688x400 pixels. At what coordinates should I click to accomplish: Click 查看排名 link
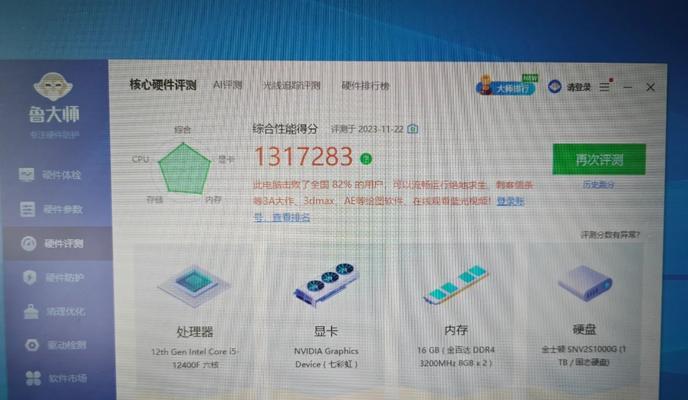pos(291,217)
